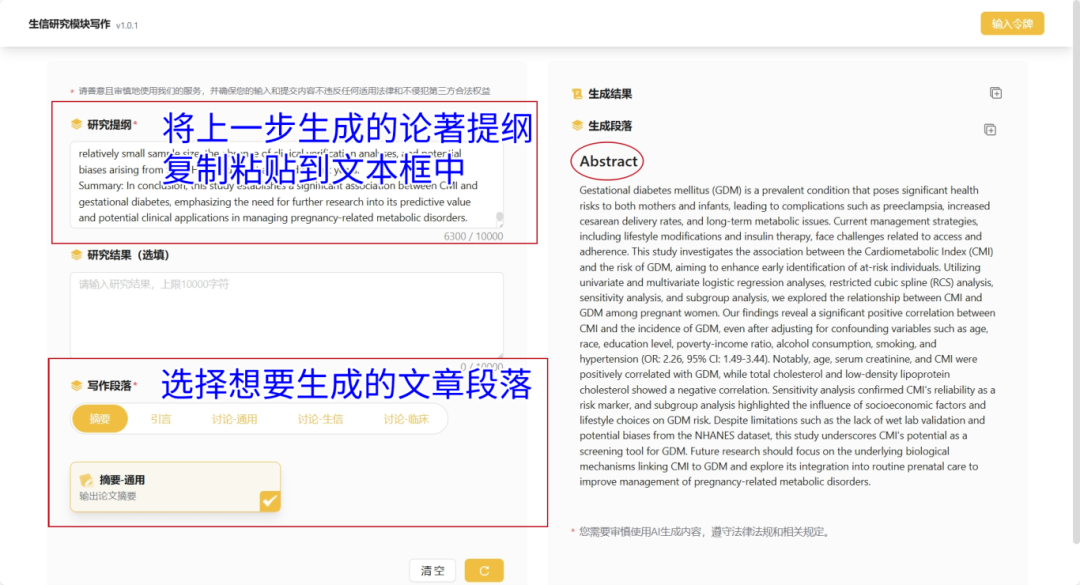Click the v1.0.1 version label
This screenshot has height=585, width=1080.
coord(127,25)
